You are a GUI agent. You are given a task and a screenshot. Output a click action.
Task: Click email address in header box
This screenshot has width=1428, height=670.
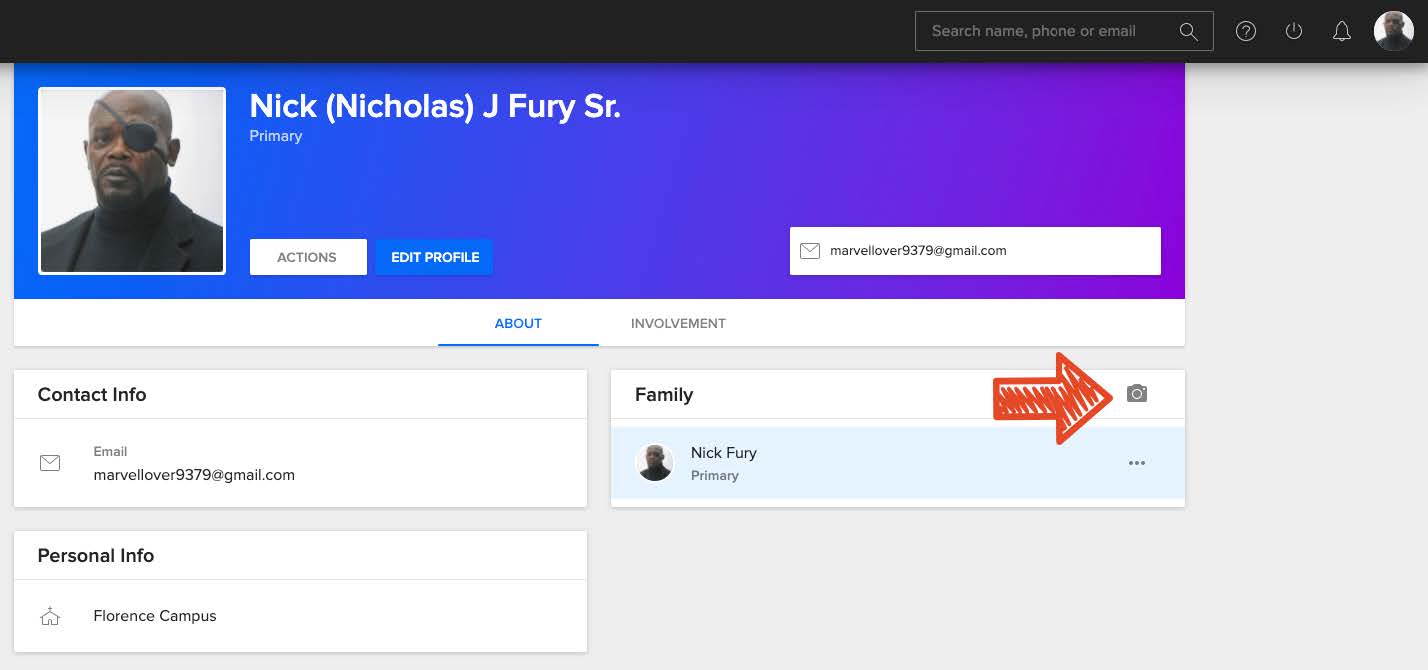click(918, 251)
